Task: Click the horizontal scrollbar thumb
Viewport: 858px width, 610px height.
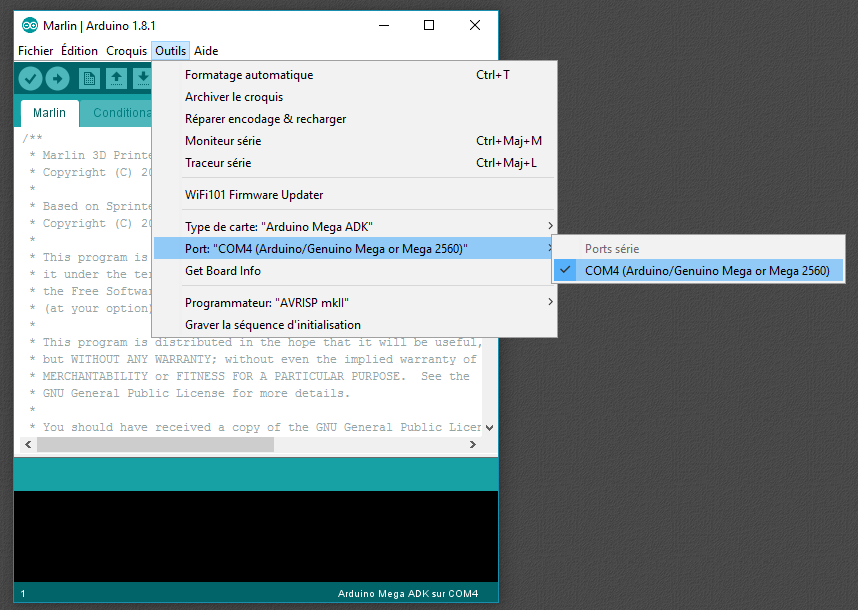Action: click(155, 444)
